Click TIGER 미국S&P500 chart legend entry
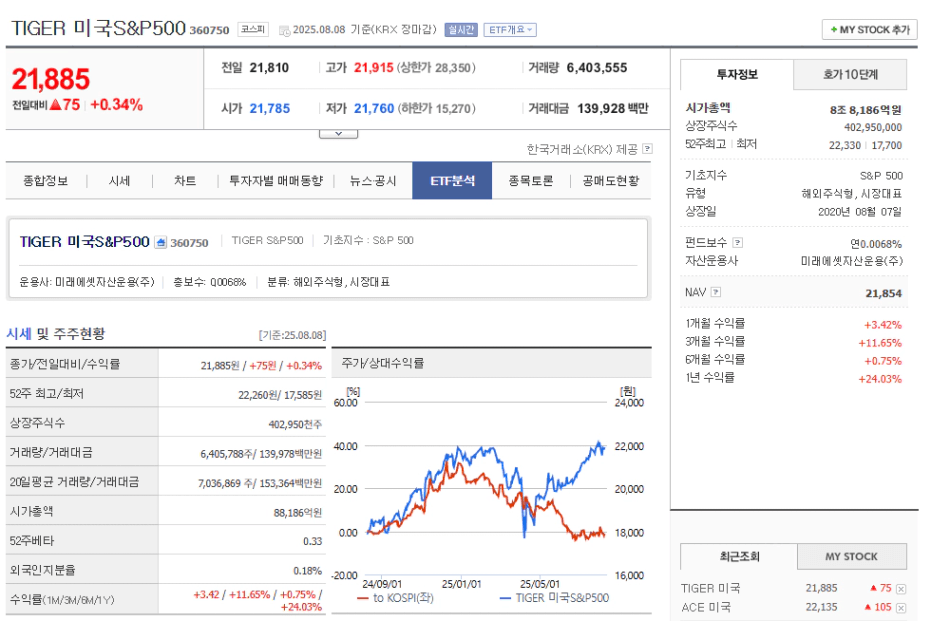The height and width of the screenshot is (621, 931). pos(555,598)
